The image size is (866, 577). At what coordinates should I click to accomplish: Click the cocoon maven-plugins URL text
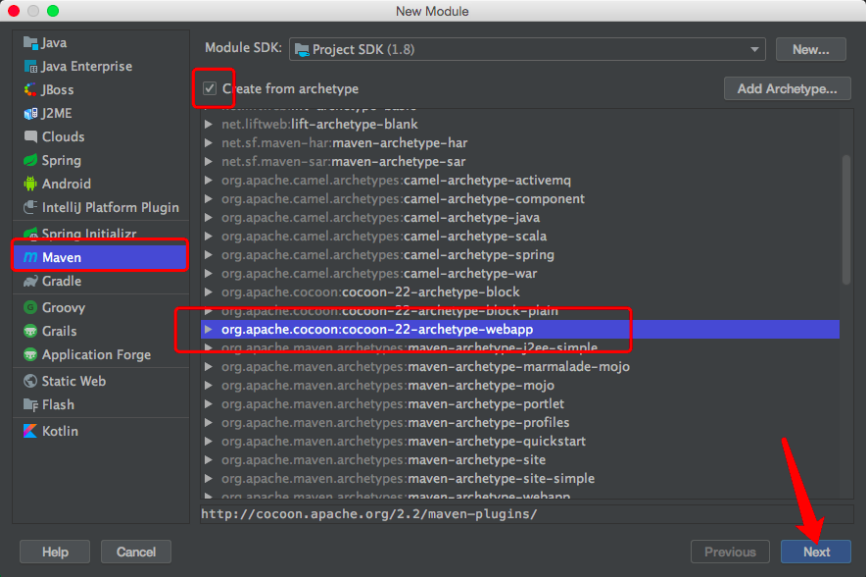tap(369, 514)
